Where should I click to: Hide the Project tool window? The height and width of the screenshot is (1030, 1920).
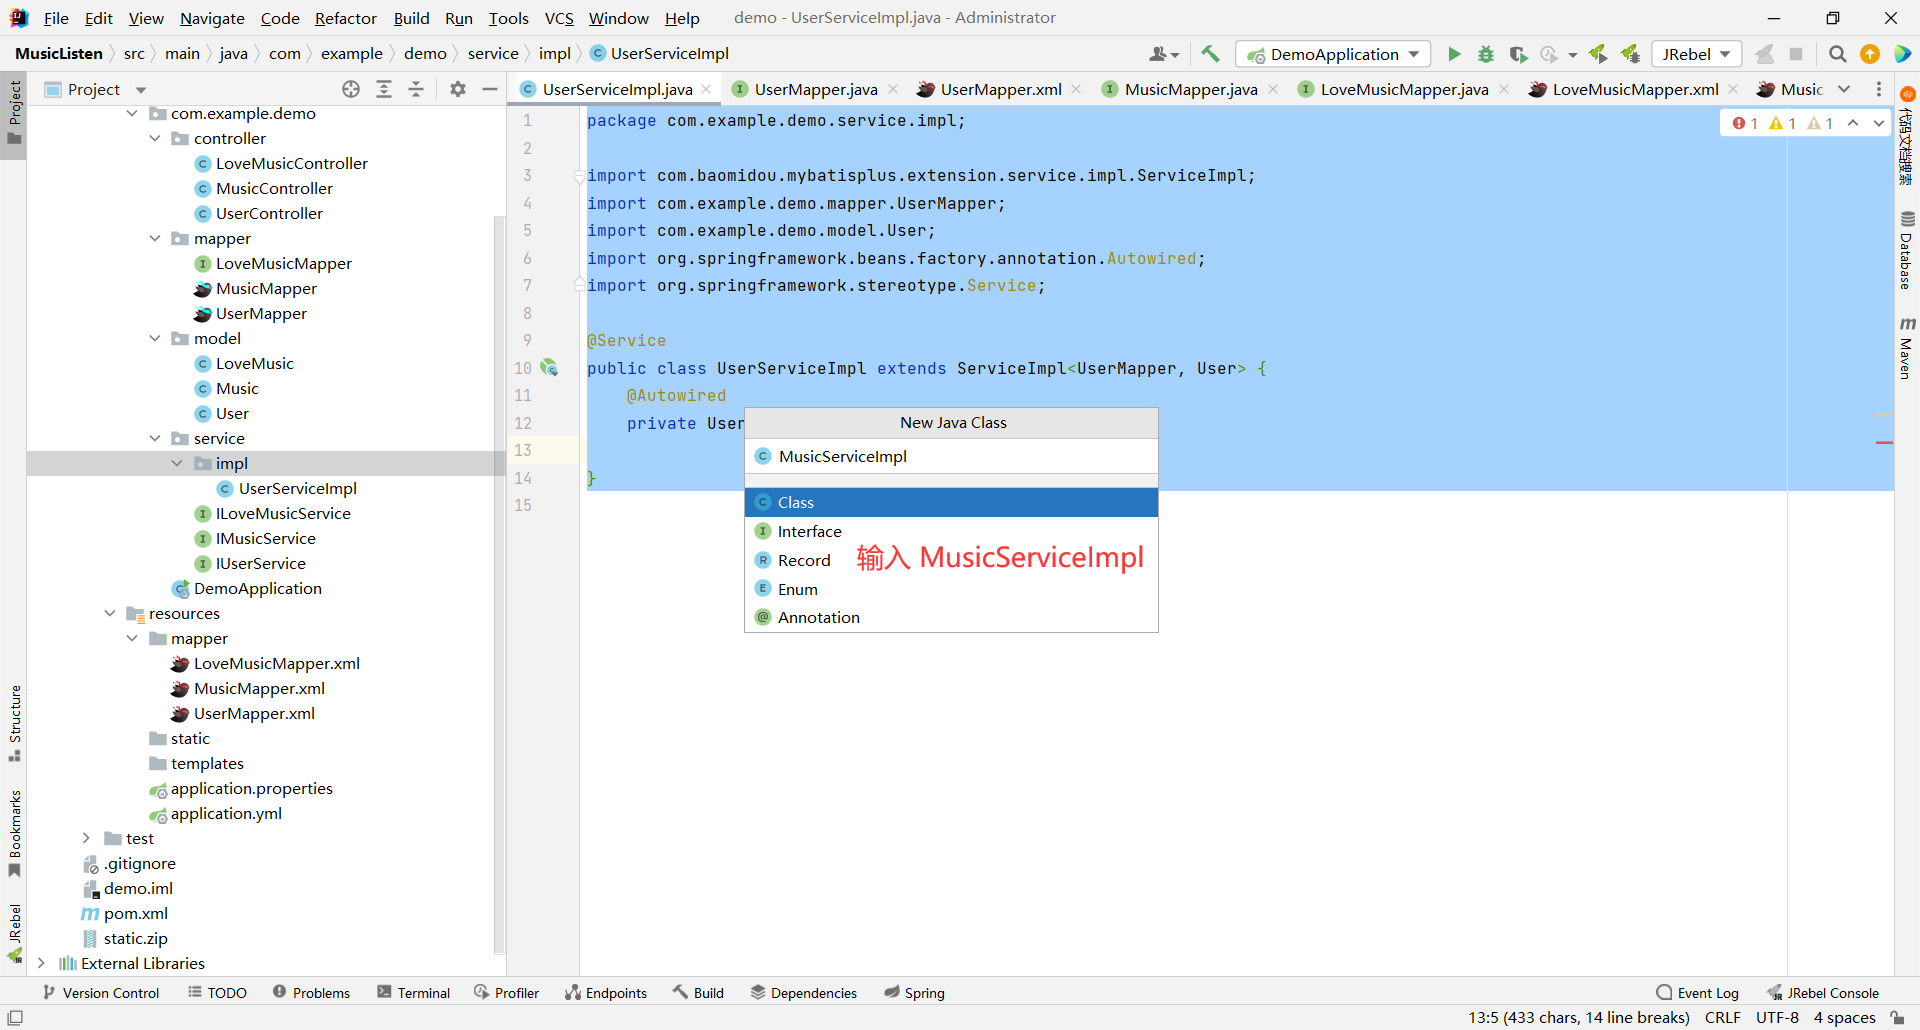click(x=490, y=89)
